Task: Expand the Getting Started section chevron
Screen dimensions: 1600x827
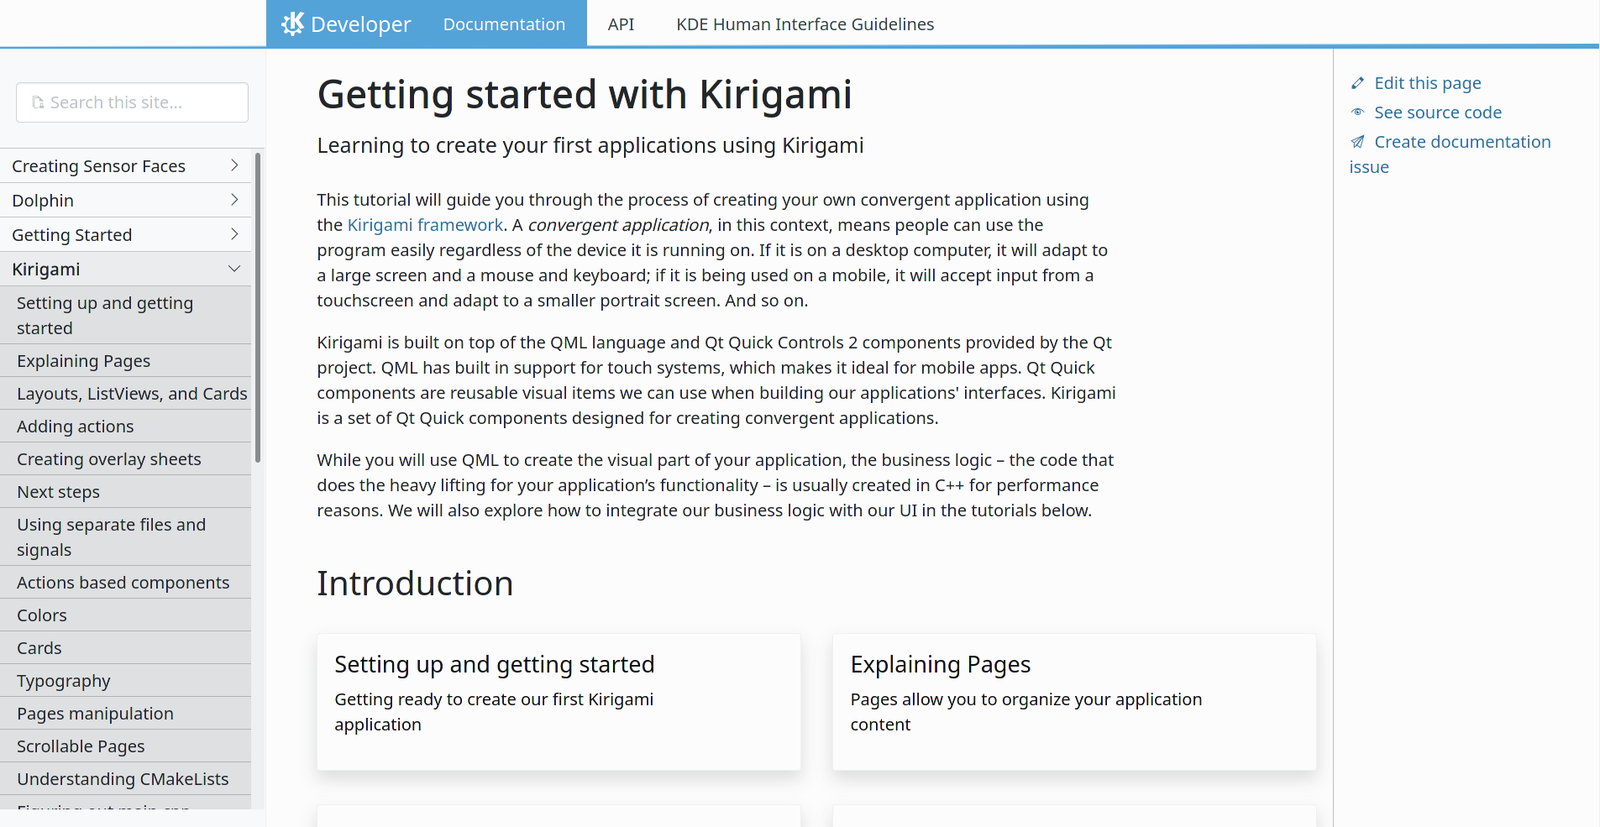Action: point(234,234)
